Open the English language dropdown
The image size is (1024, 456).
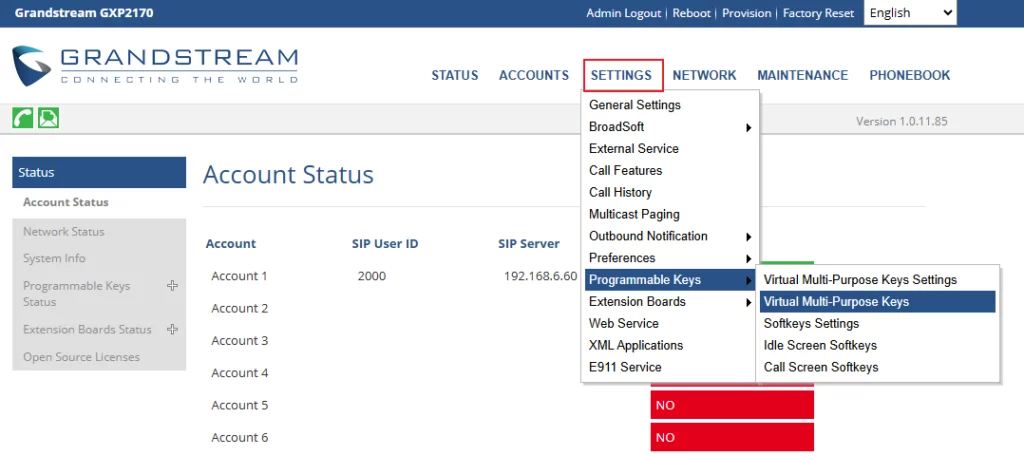coord(910,12)
